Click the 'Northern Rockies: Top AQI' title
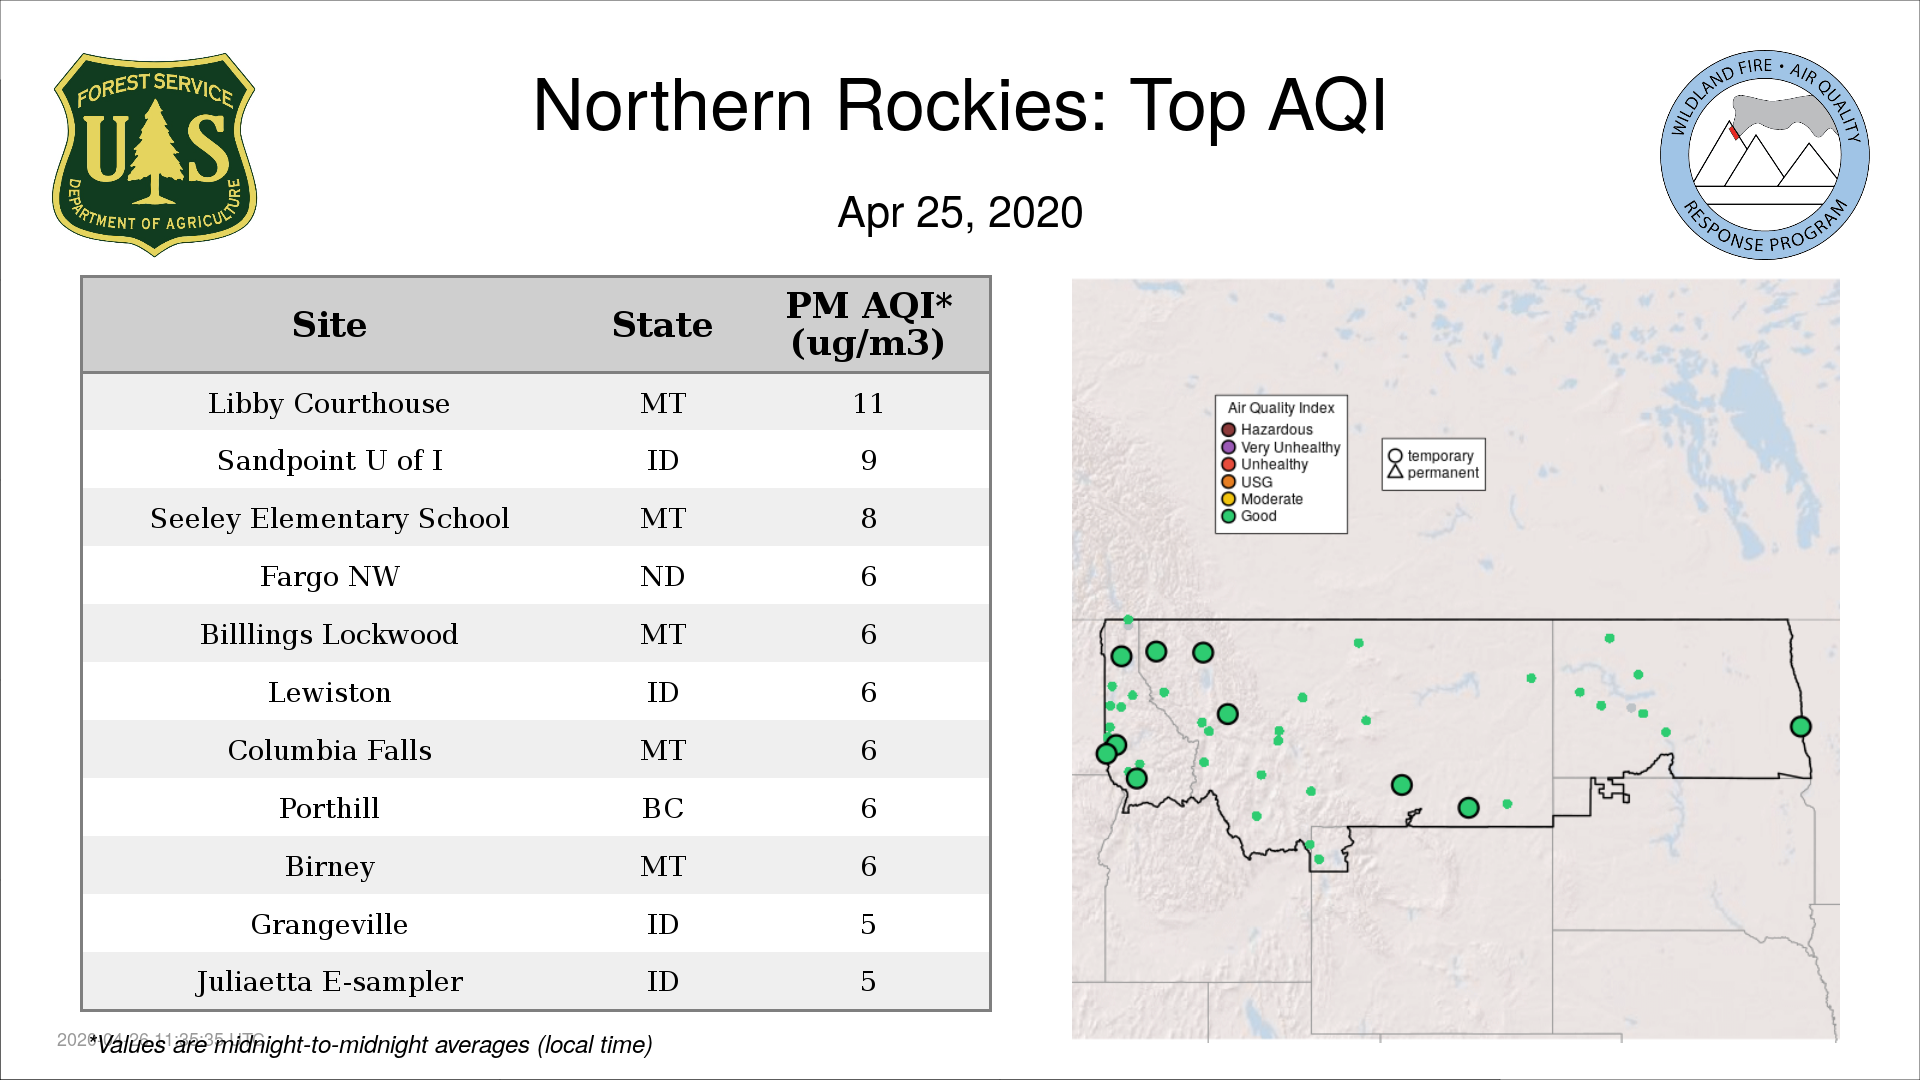Image resolution: width=1920 pixels, height=1080 pixels. pyautogui.click(x=960, y=105)
